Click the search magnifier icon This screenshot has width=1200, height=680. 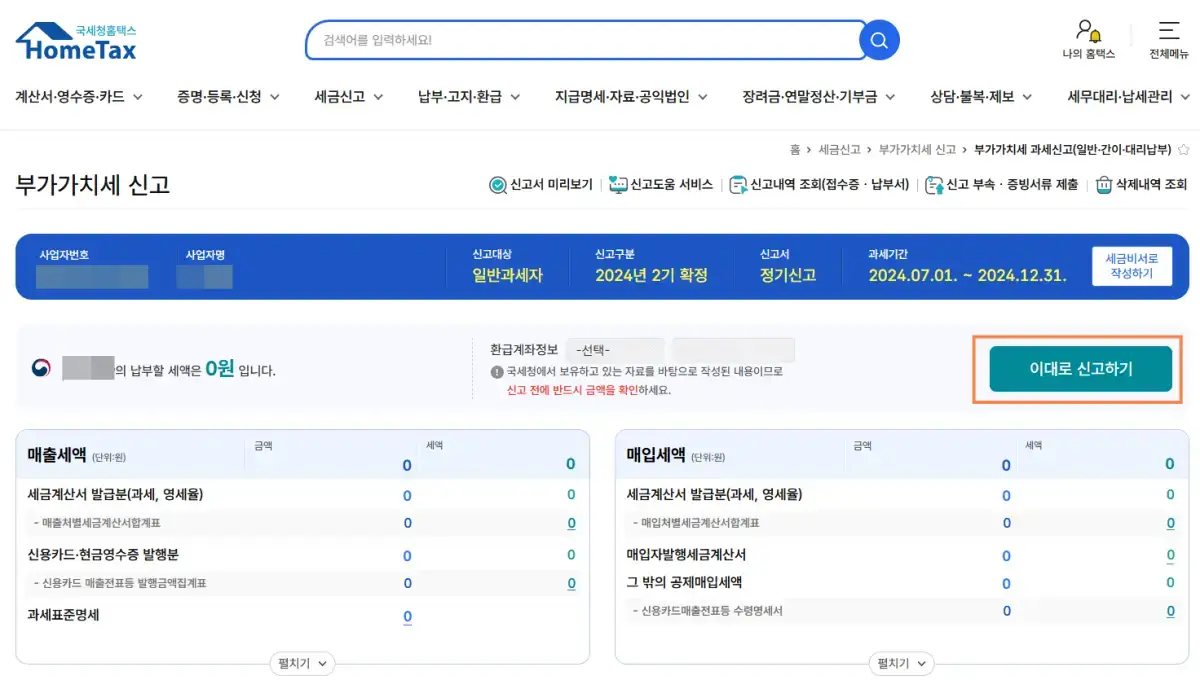point(877,40)
